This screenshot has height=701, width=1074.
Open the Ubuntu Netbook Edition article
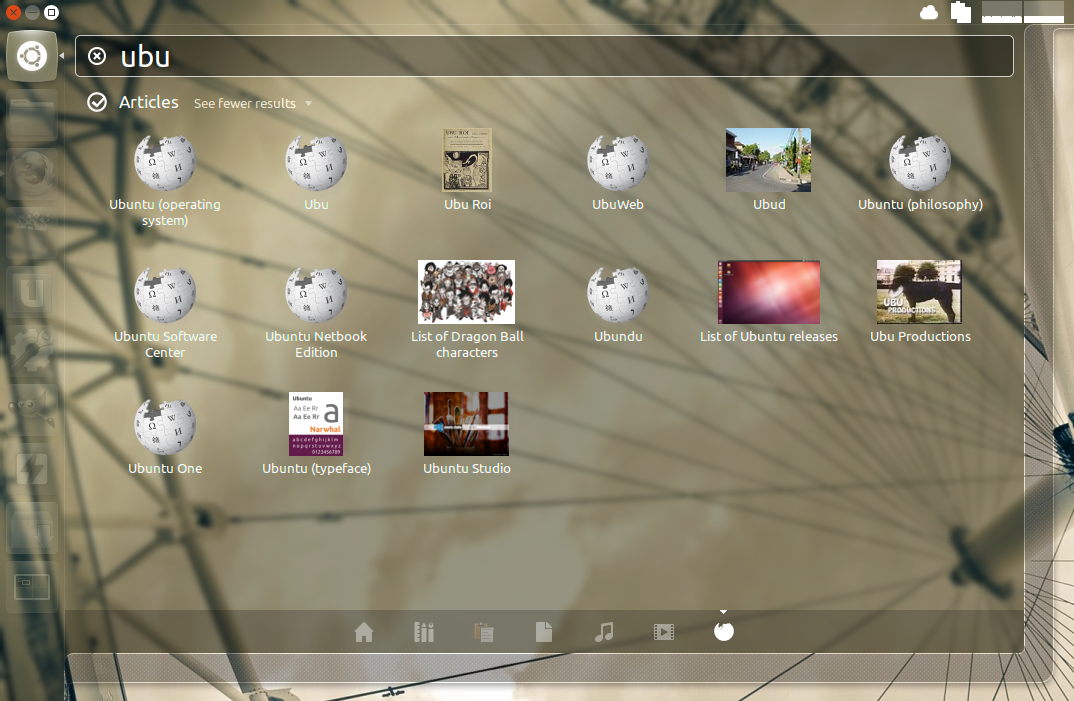[316, 312]
